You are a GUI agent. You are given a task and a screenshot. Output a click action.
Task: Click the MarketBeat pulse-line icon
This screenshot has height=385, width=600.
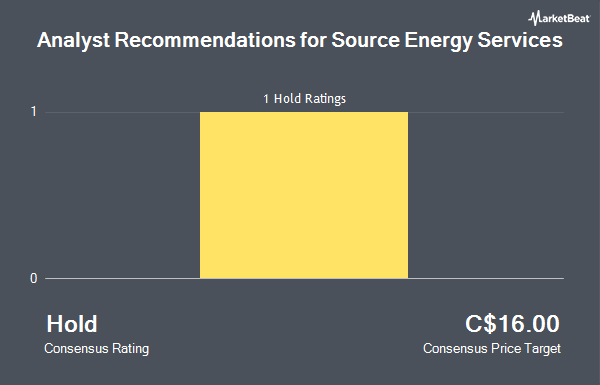click(x=535, y=18)
